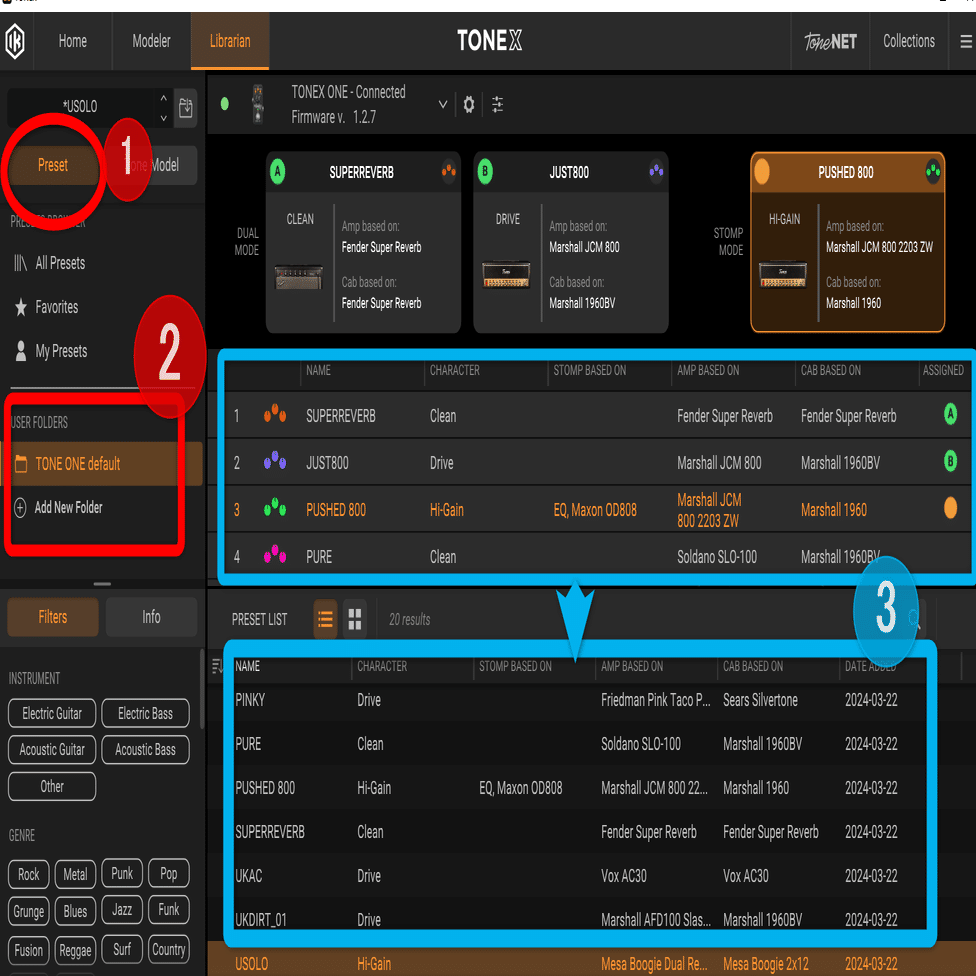Open the TONEX ONE device dropdown
Image resolution: width=976 pixels, height=976 pixels.
443,104
